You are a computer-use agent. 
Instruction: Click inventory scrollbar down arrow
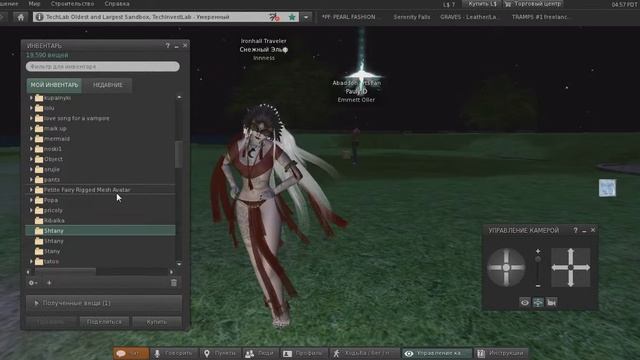(x=179, y=264)
